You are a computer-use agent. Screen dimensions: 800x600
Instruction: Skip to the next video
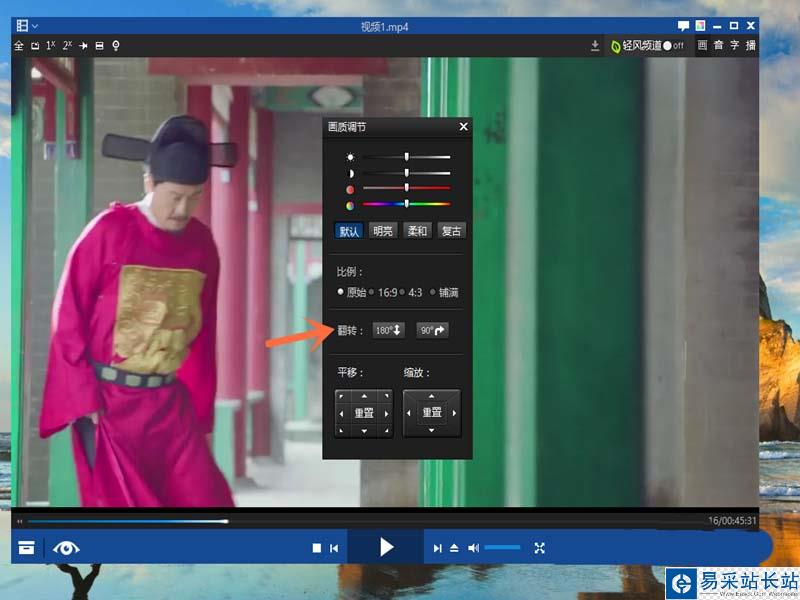coord(437,548)
